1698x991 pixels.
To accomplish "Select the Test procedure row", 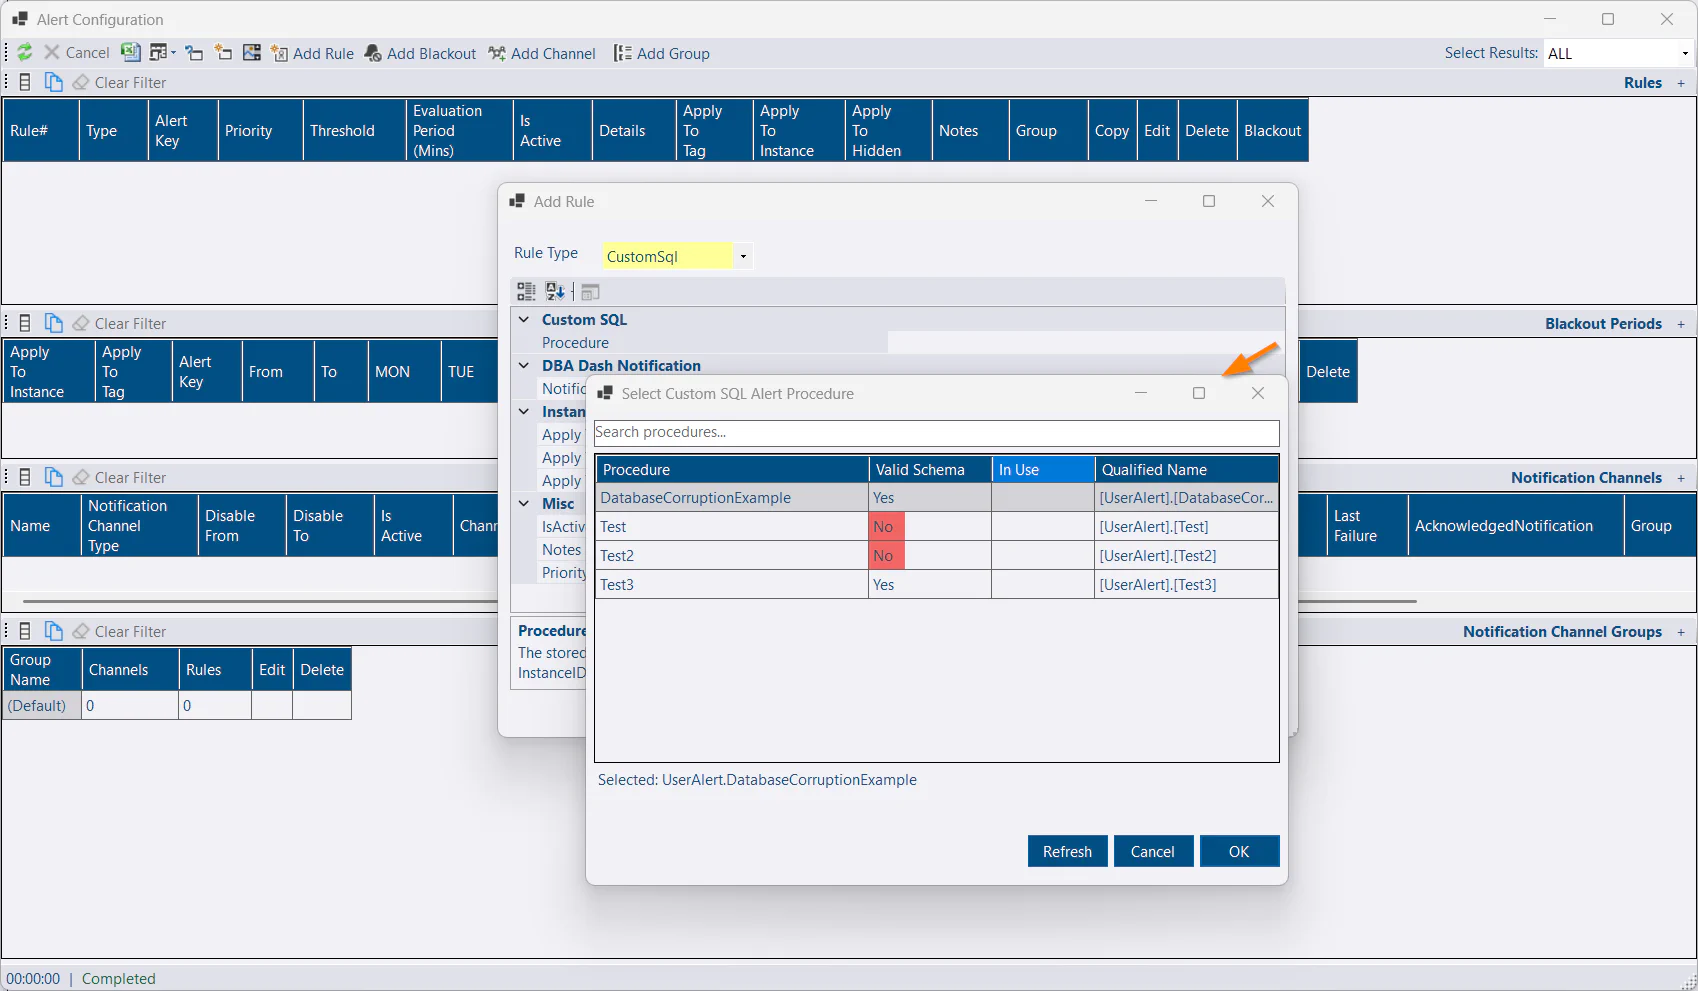I will 937,527.
